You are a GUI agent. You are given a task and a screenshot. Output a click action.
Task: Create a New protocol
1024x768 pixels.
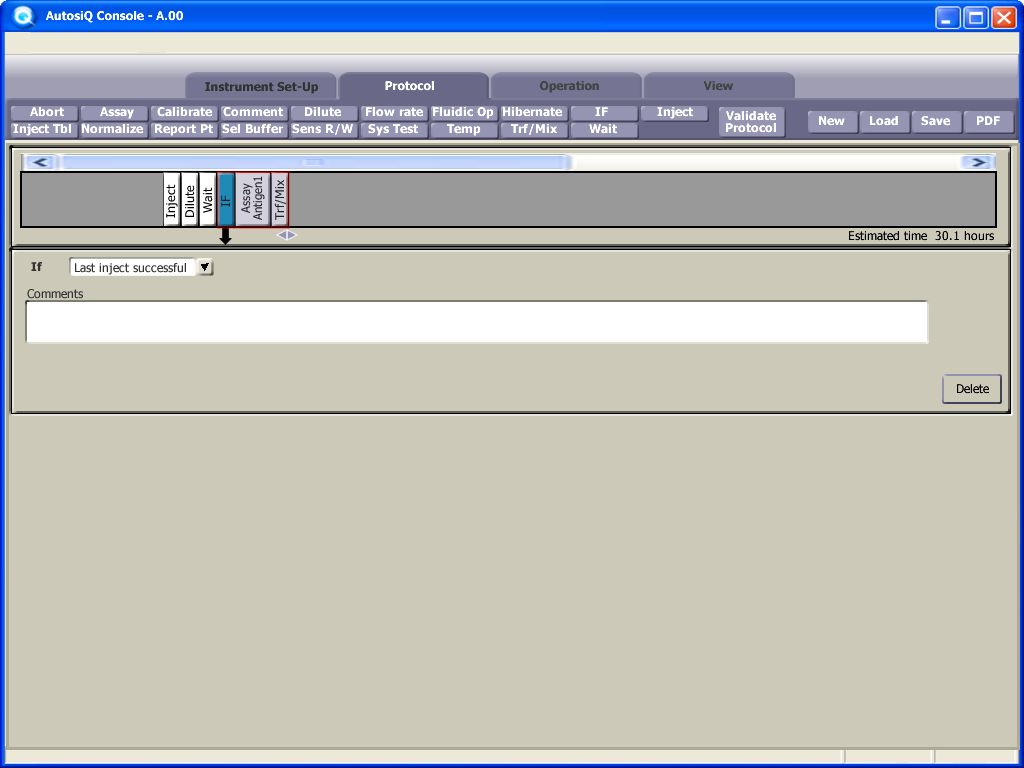pyautogui.click(x=832, y=121)
